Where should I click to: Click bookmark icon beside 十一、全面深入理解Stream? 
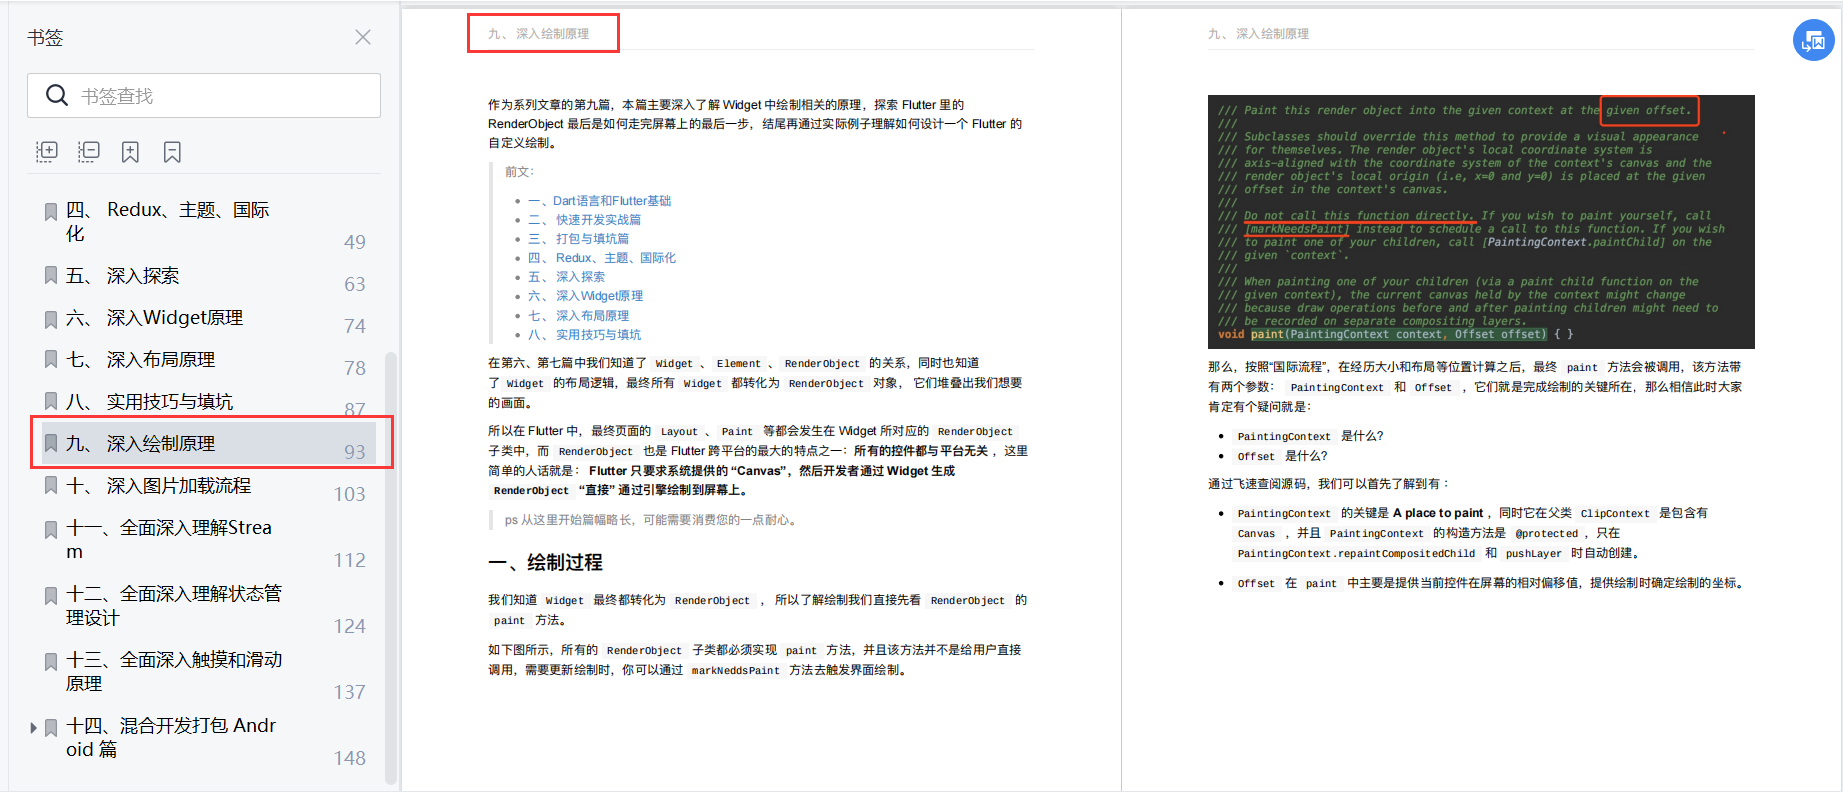coord(51,529)
